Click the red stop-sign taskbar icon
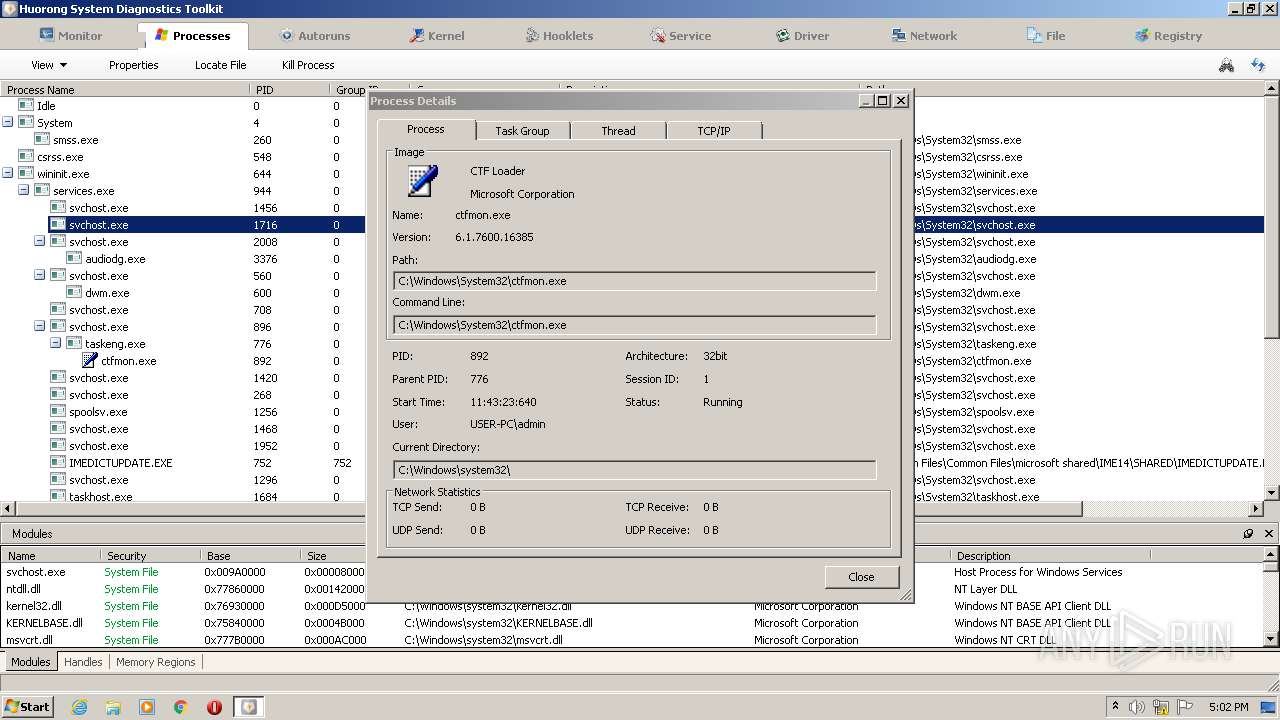This screenshot has width=1280, height=720. (x=214, y=707)
